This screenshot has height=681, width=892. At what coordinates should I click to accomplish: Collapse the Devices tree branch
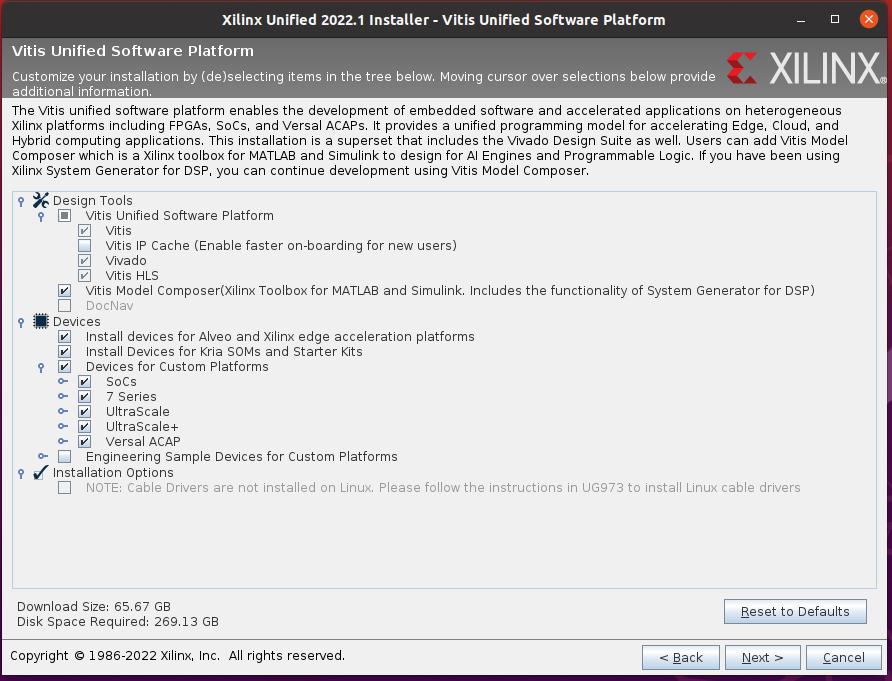21,321
